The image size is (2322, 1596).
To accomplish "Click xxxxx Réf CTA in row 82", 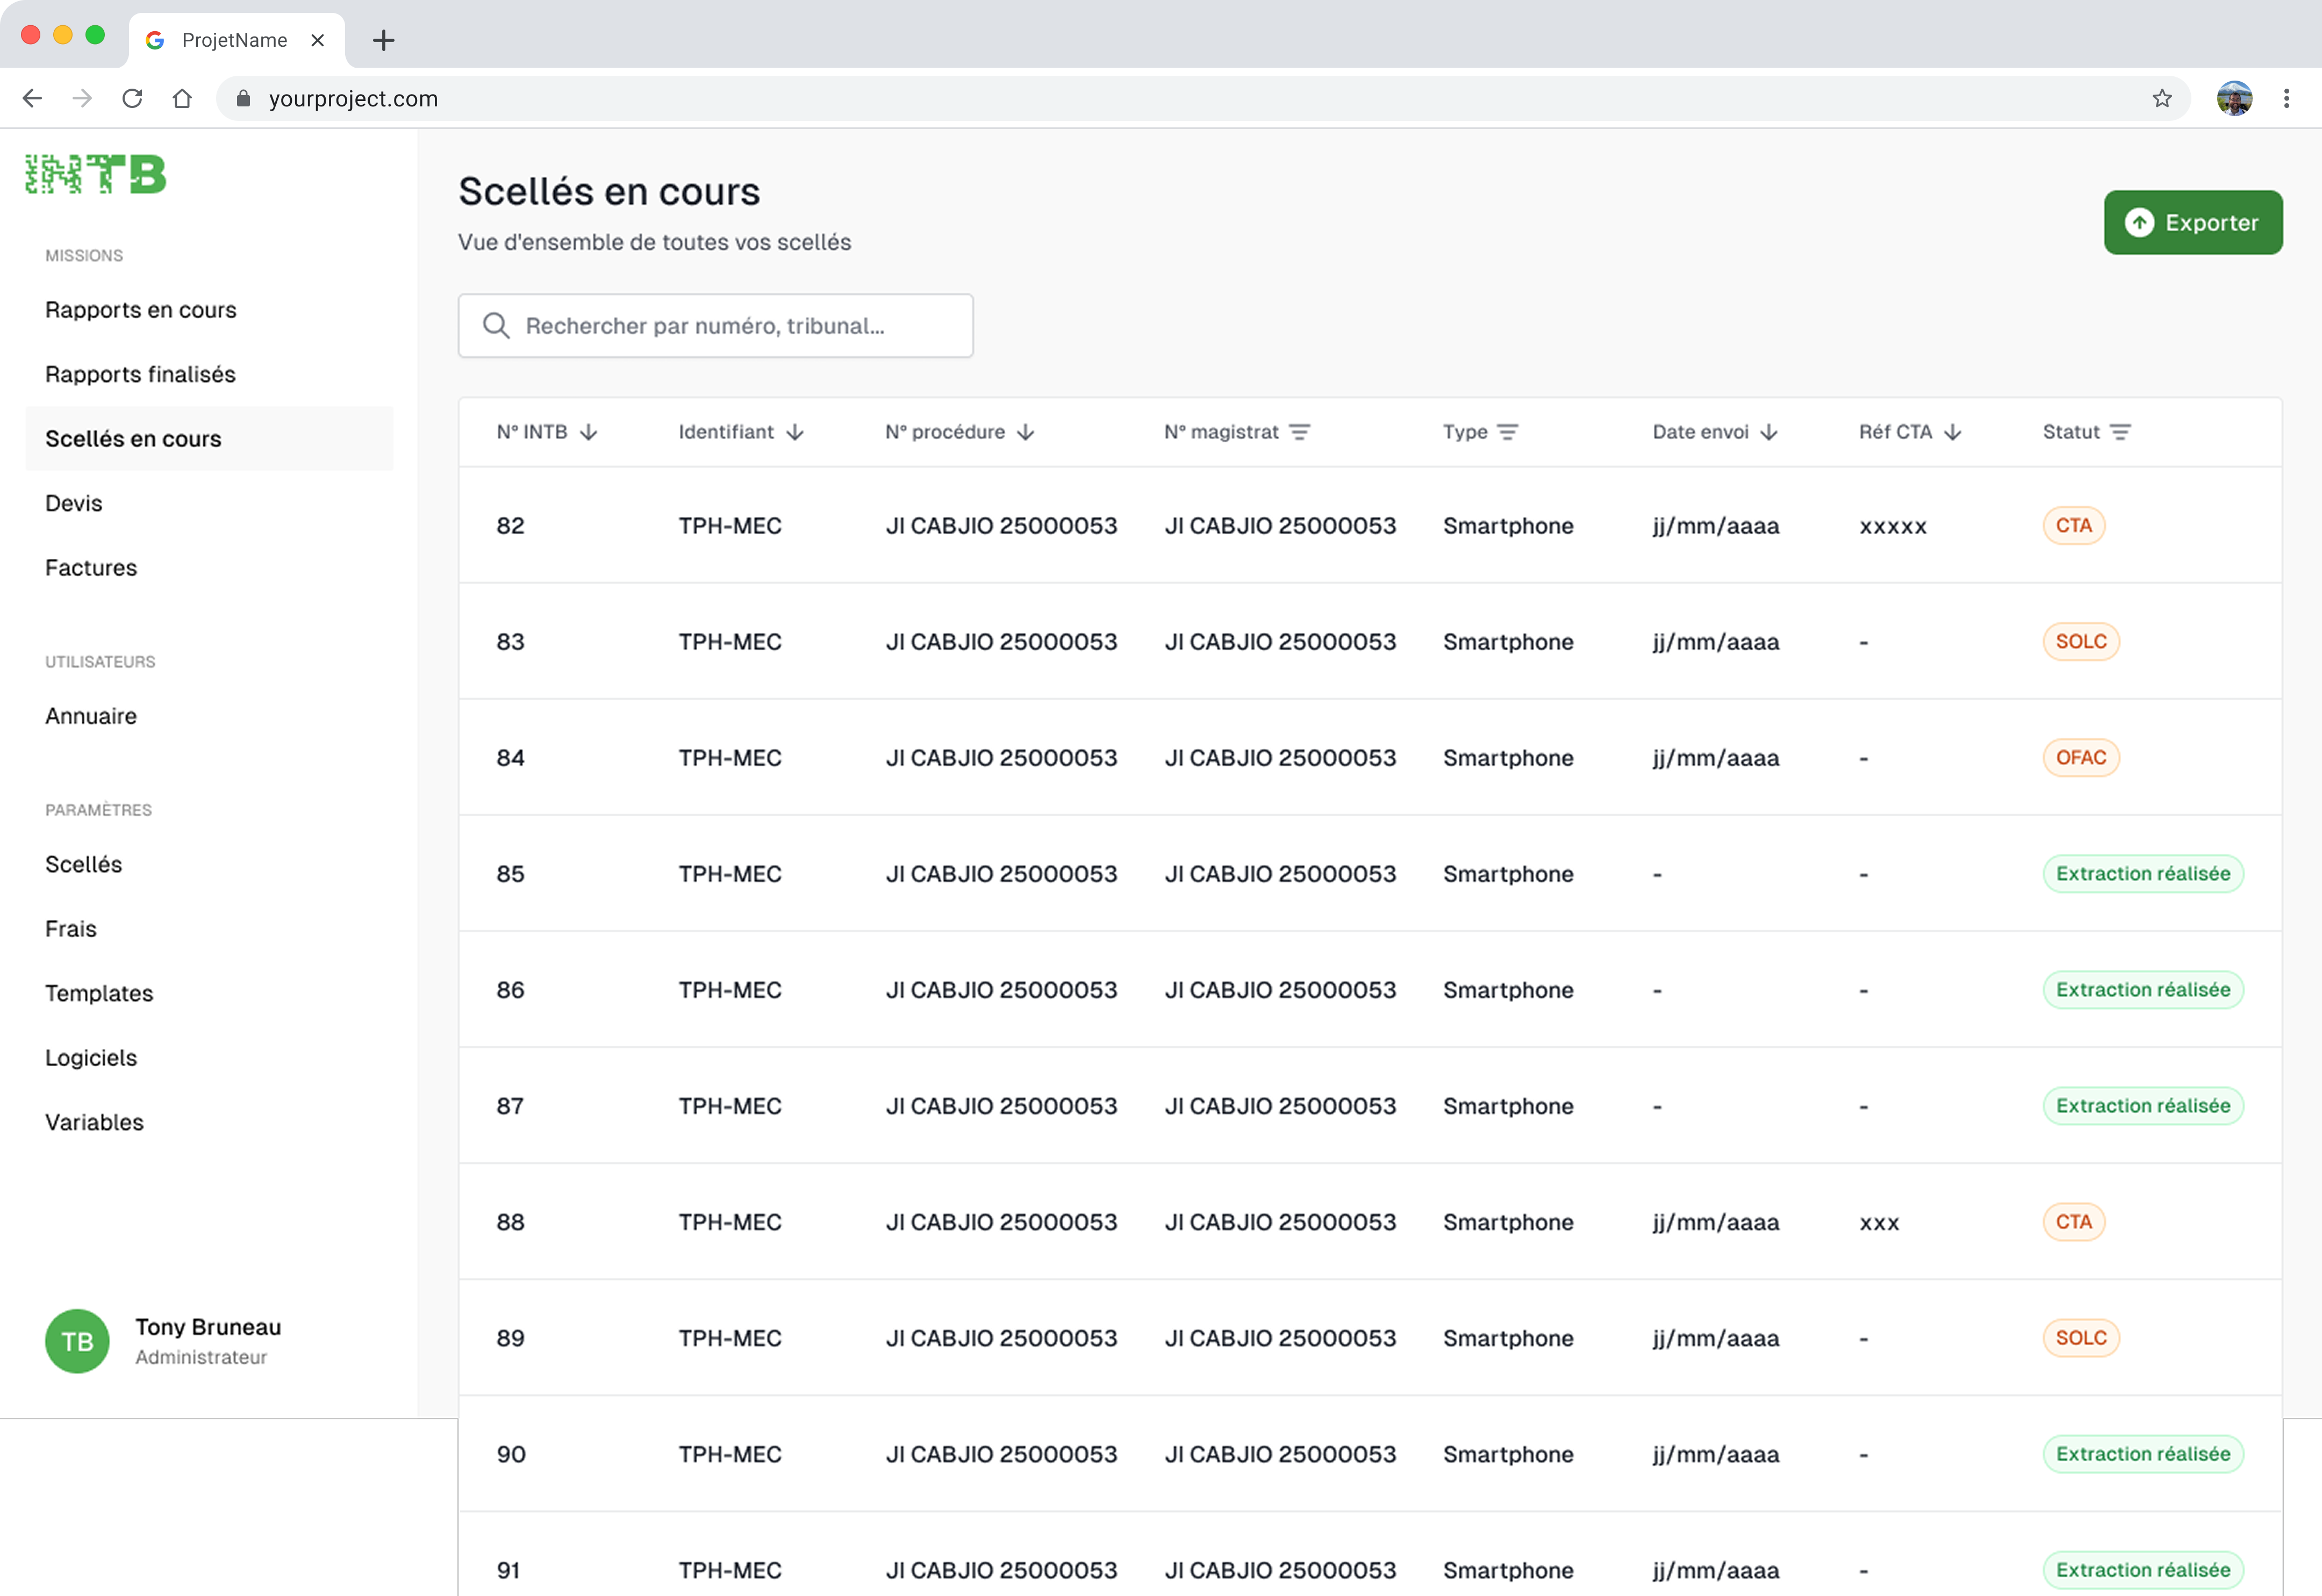I will point(1893,527).
